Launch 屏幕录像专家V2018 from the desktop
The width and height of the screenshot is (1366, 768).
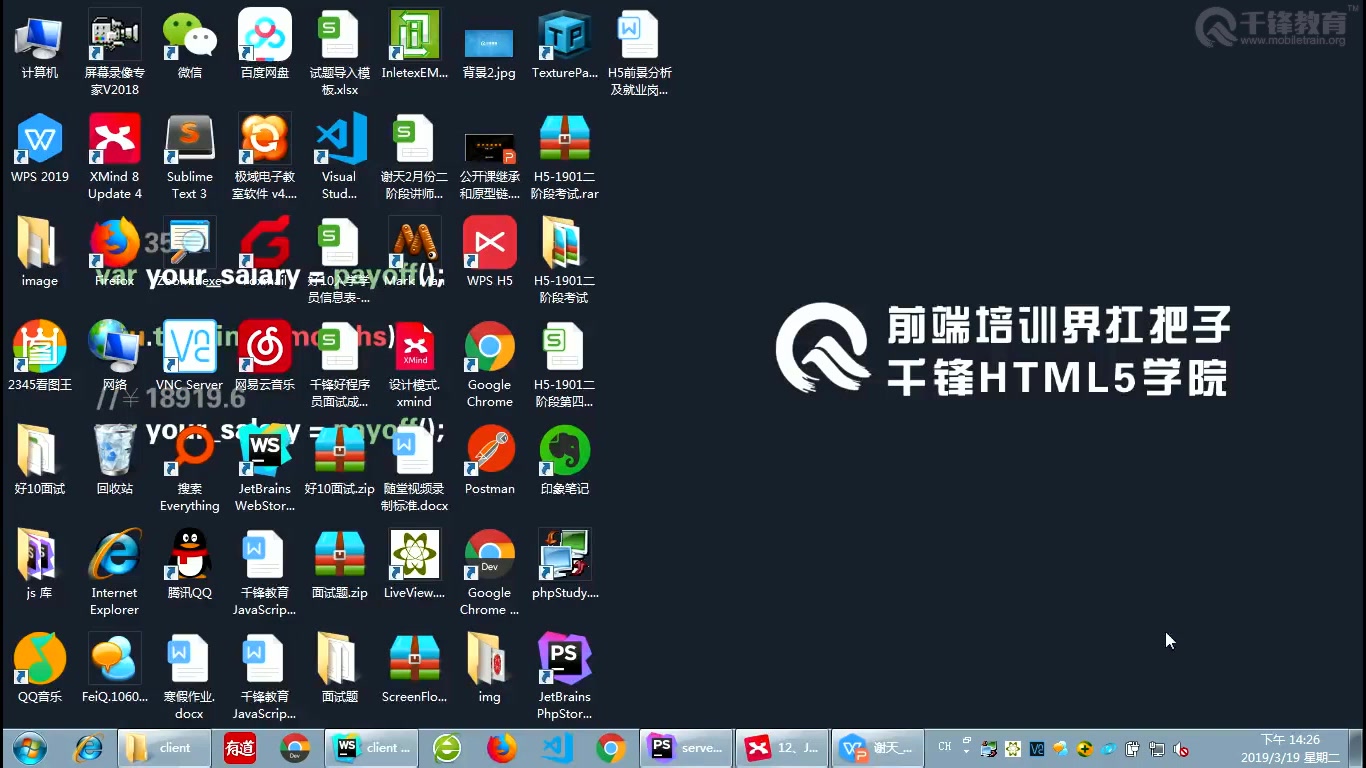point(115,53)
